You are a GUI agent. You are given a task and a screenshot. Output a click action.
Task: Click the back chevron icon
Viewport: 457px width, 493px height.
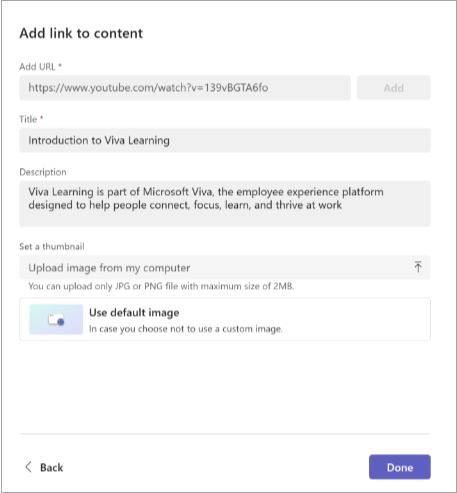pyautogui.click(x=29, y=467)
